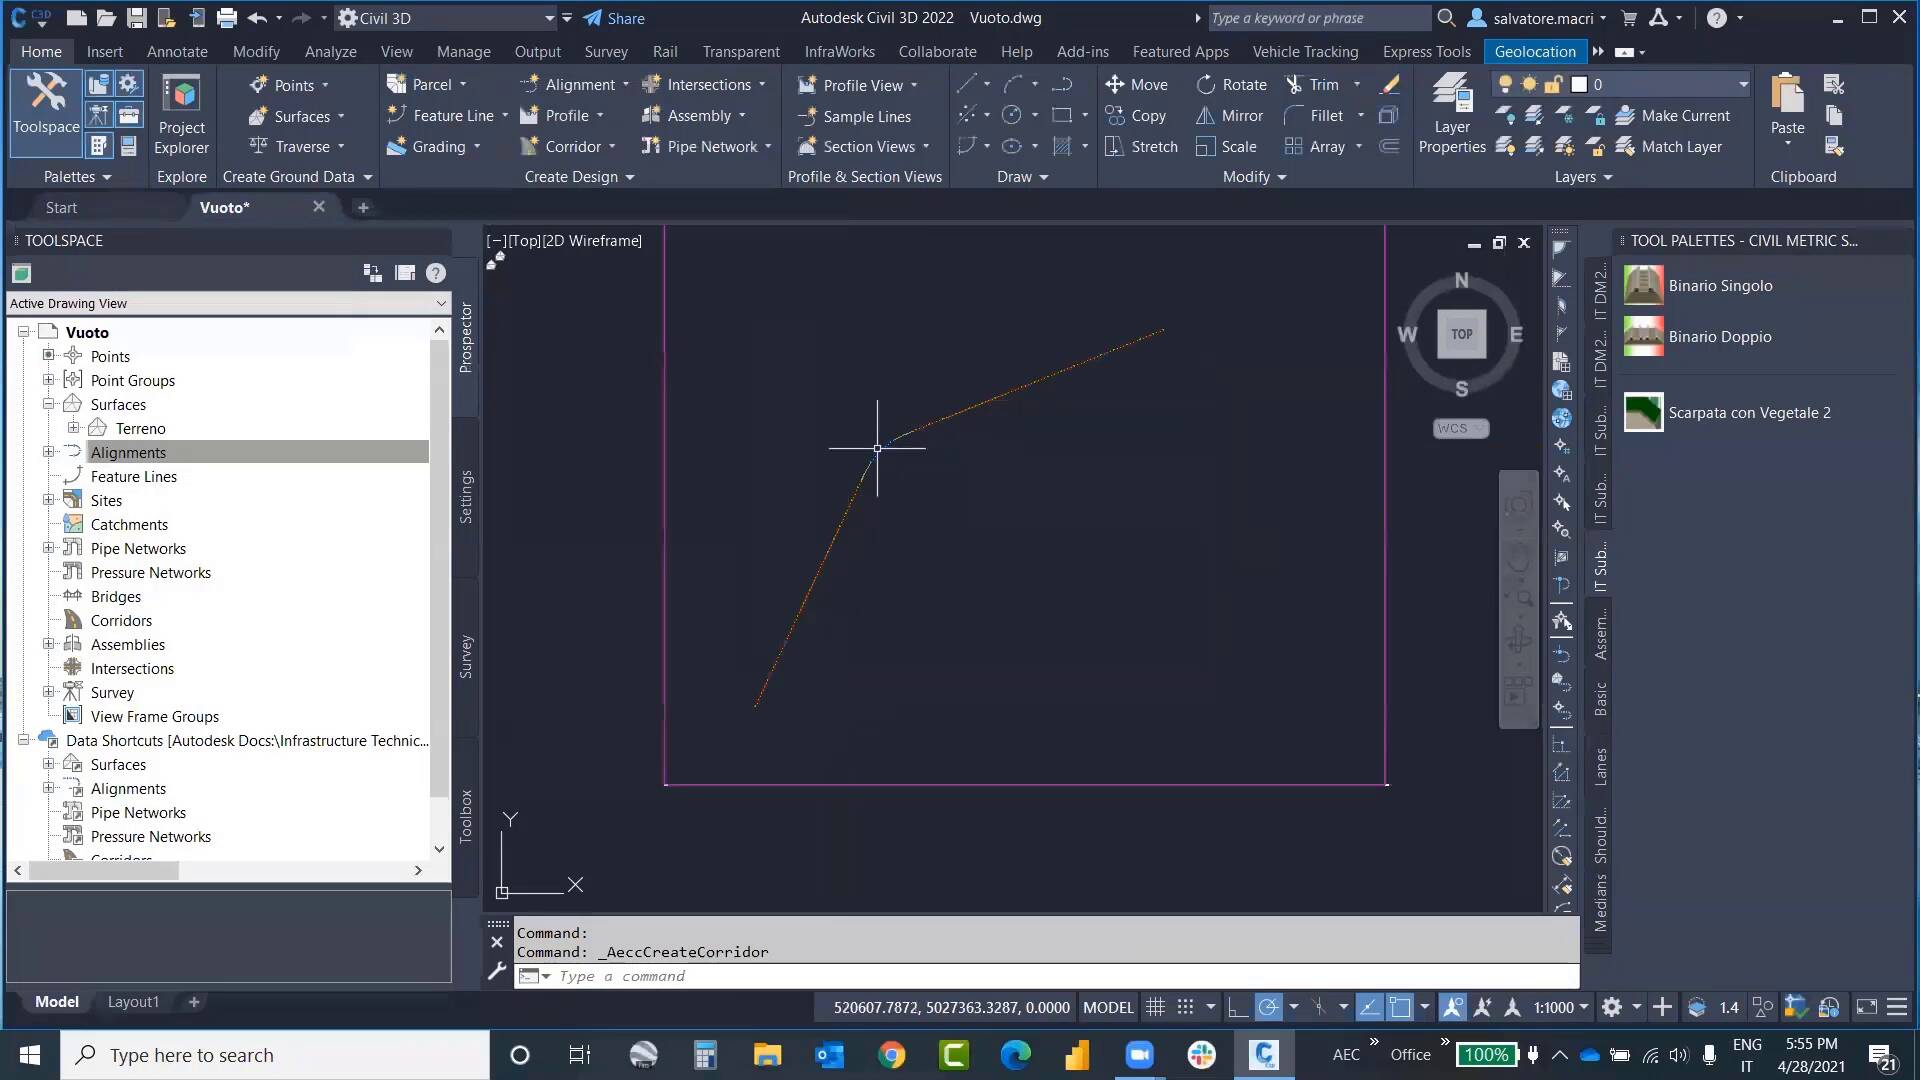Toggle ortho mode in status bar
Screen dimensions: 1920x1080
pos(1238,1008)
